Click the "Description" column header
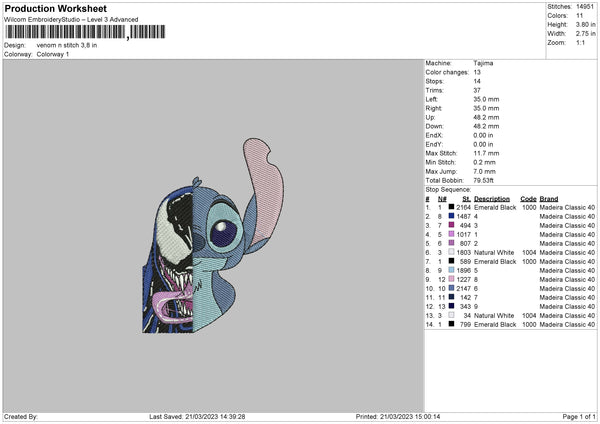Viewport: 600px width, 424px height. (x=492, y=199)
